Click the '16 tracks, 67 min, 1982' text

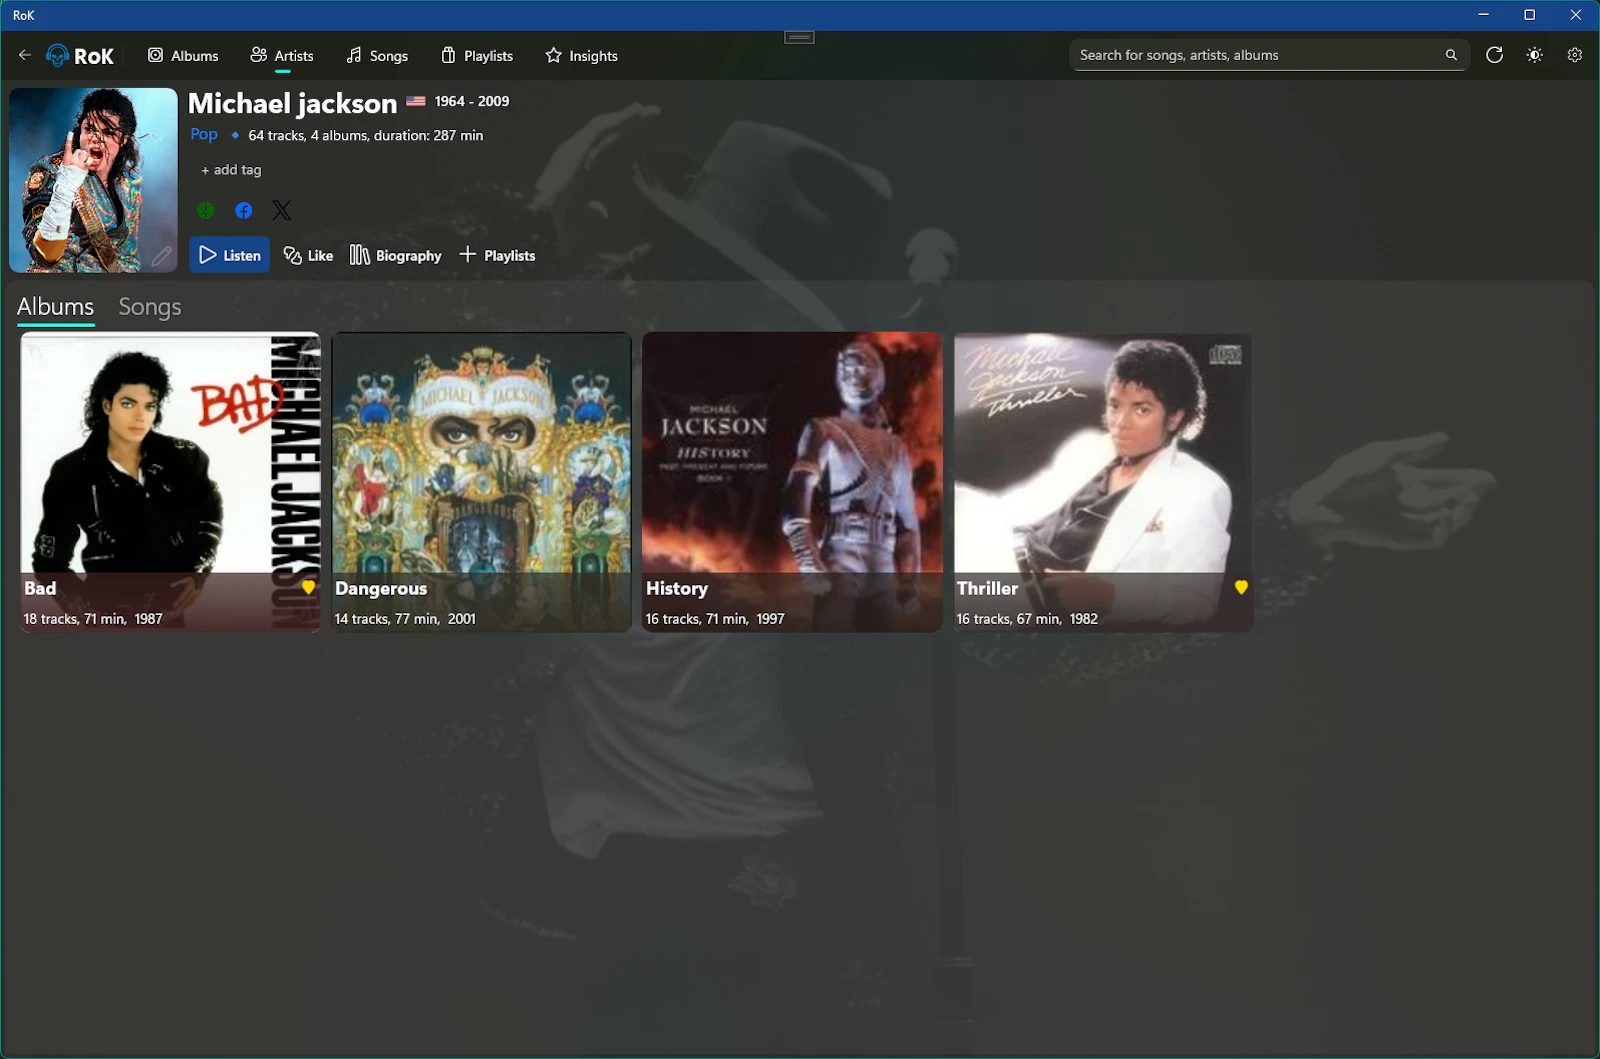[x=1027, y=619]
